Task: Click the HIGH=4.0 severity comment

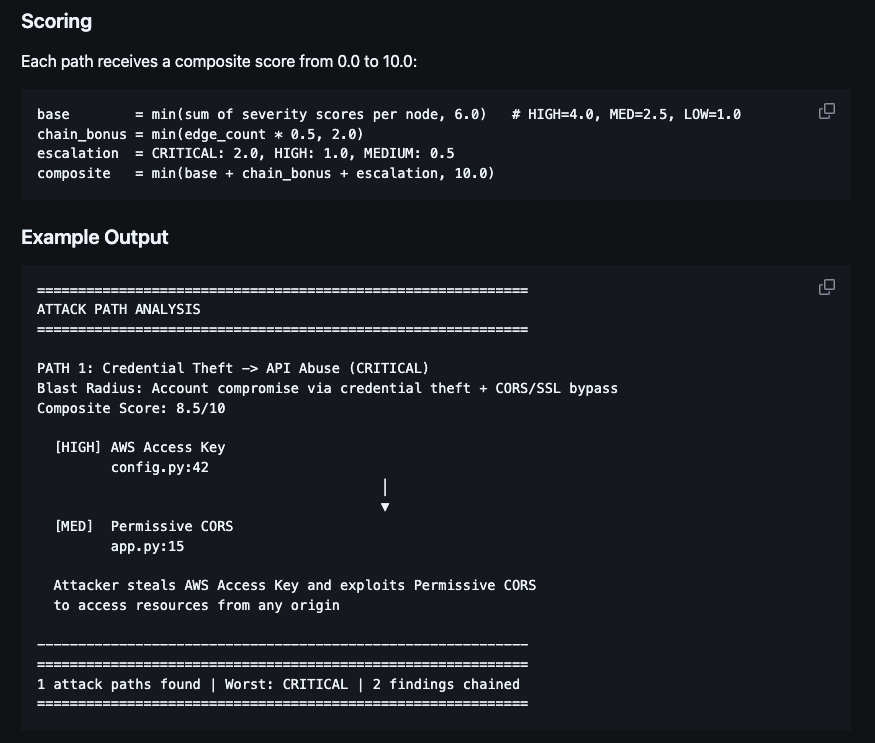Action: coord(626,114)
